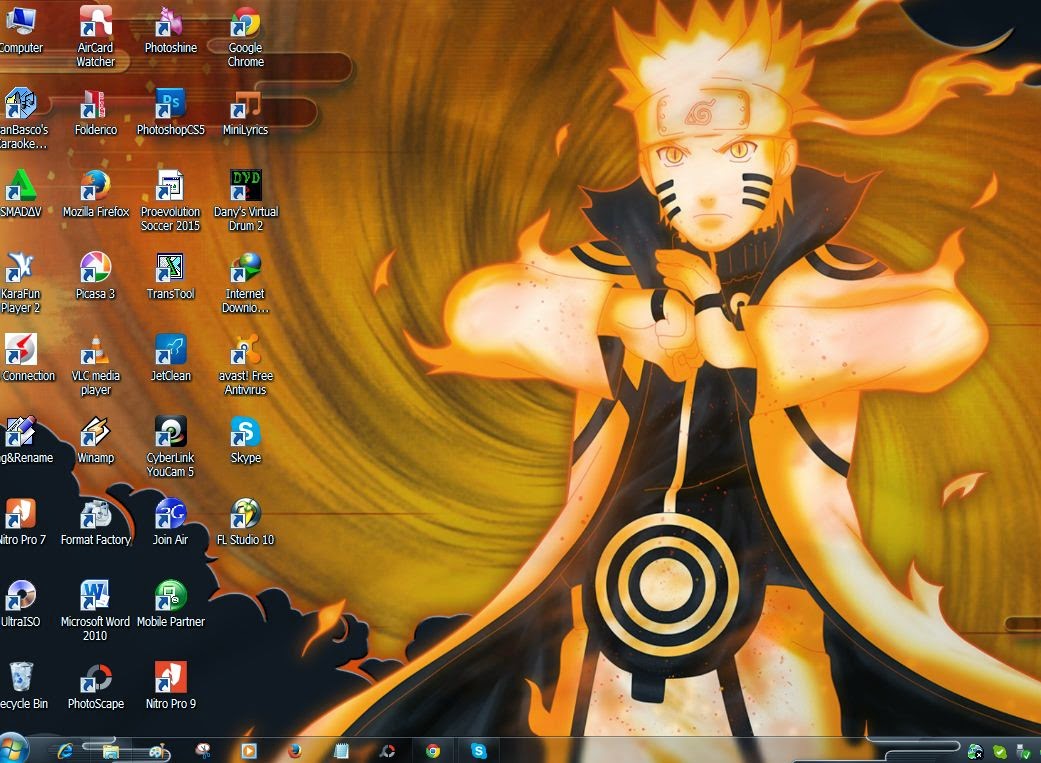The width and height of the screenshot is (1041, 763).
Task: Launch the Mobile Partner shortcut
Action: tap(171, 603)
